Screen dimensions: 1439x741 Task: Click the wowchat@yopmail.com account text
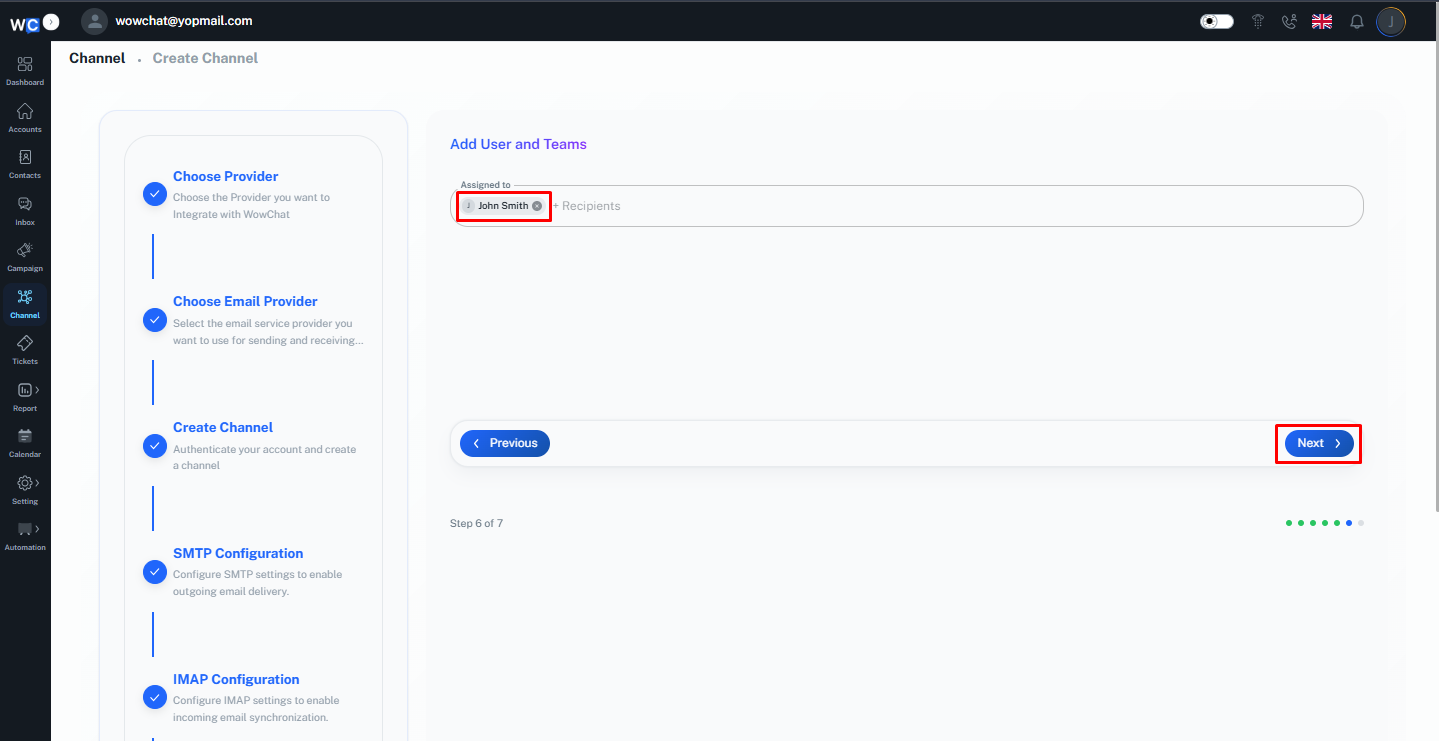pyautogui.click(x=184, y=20)
